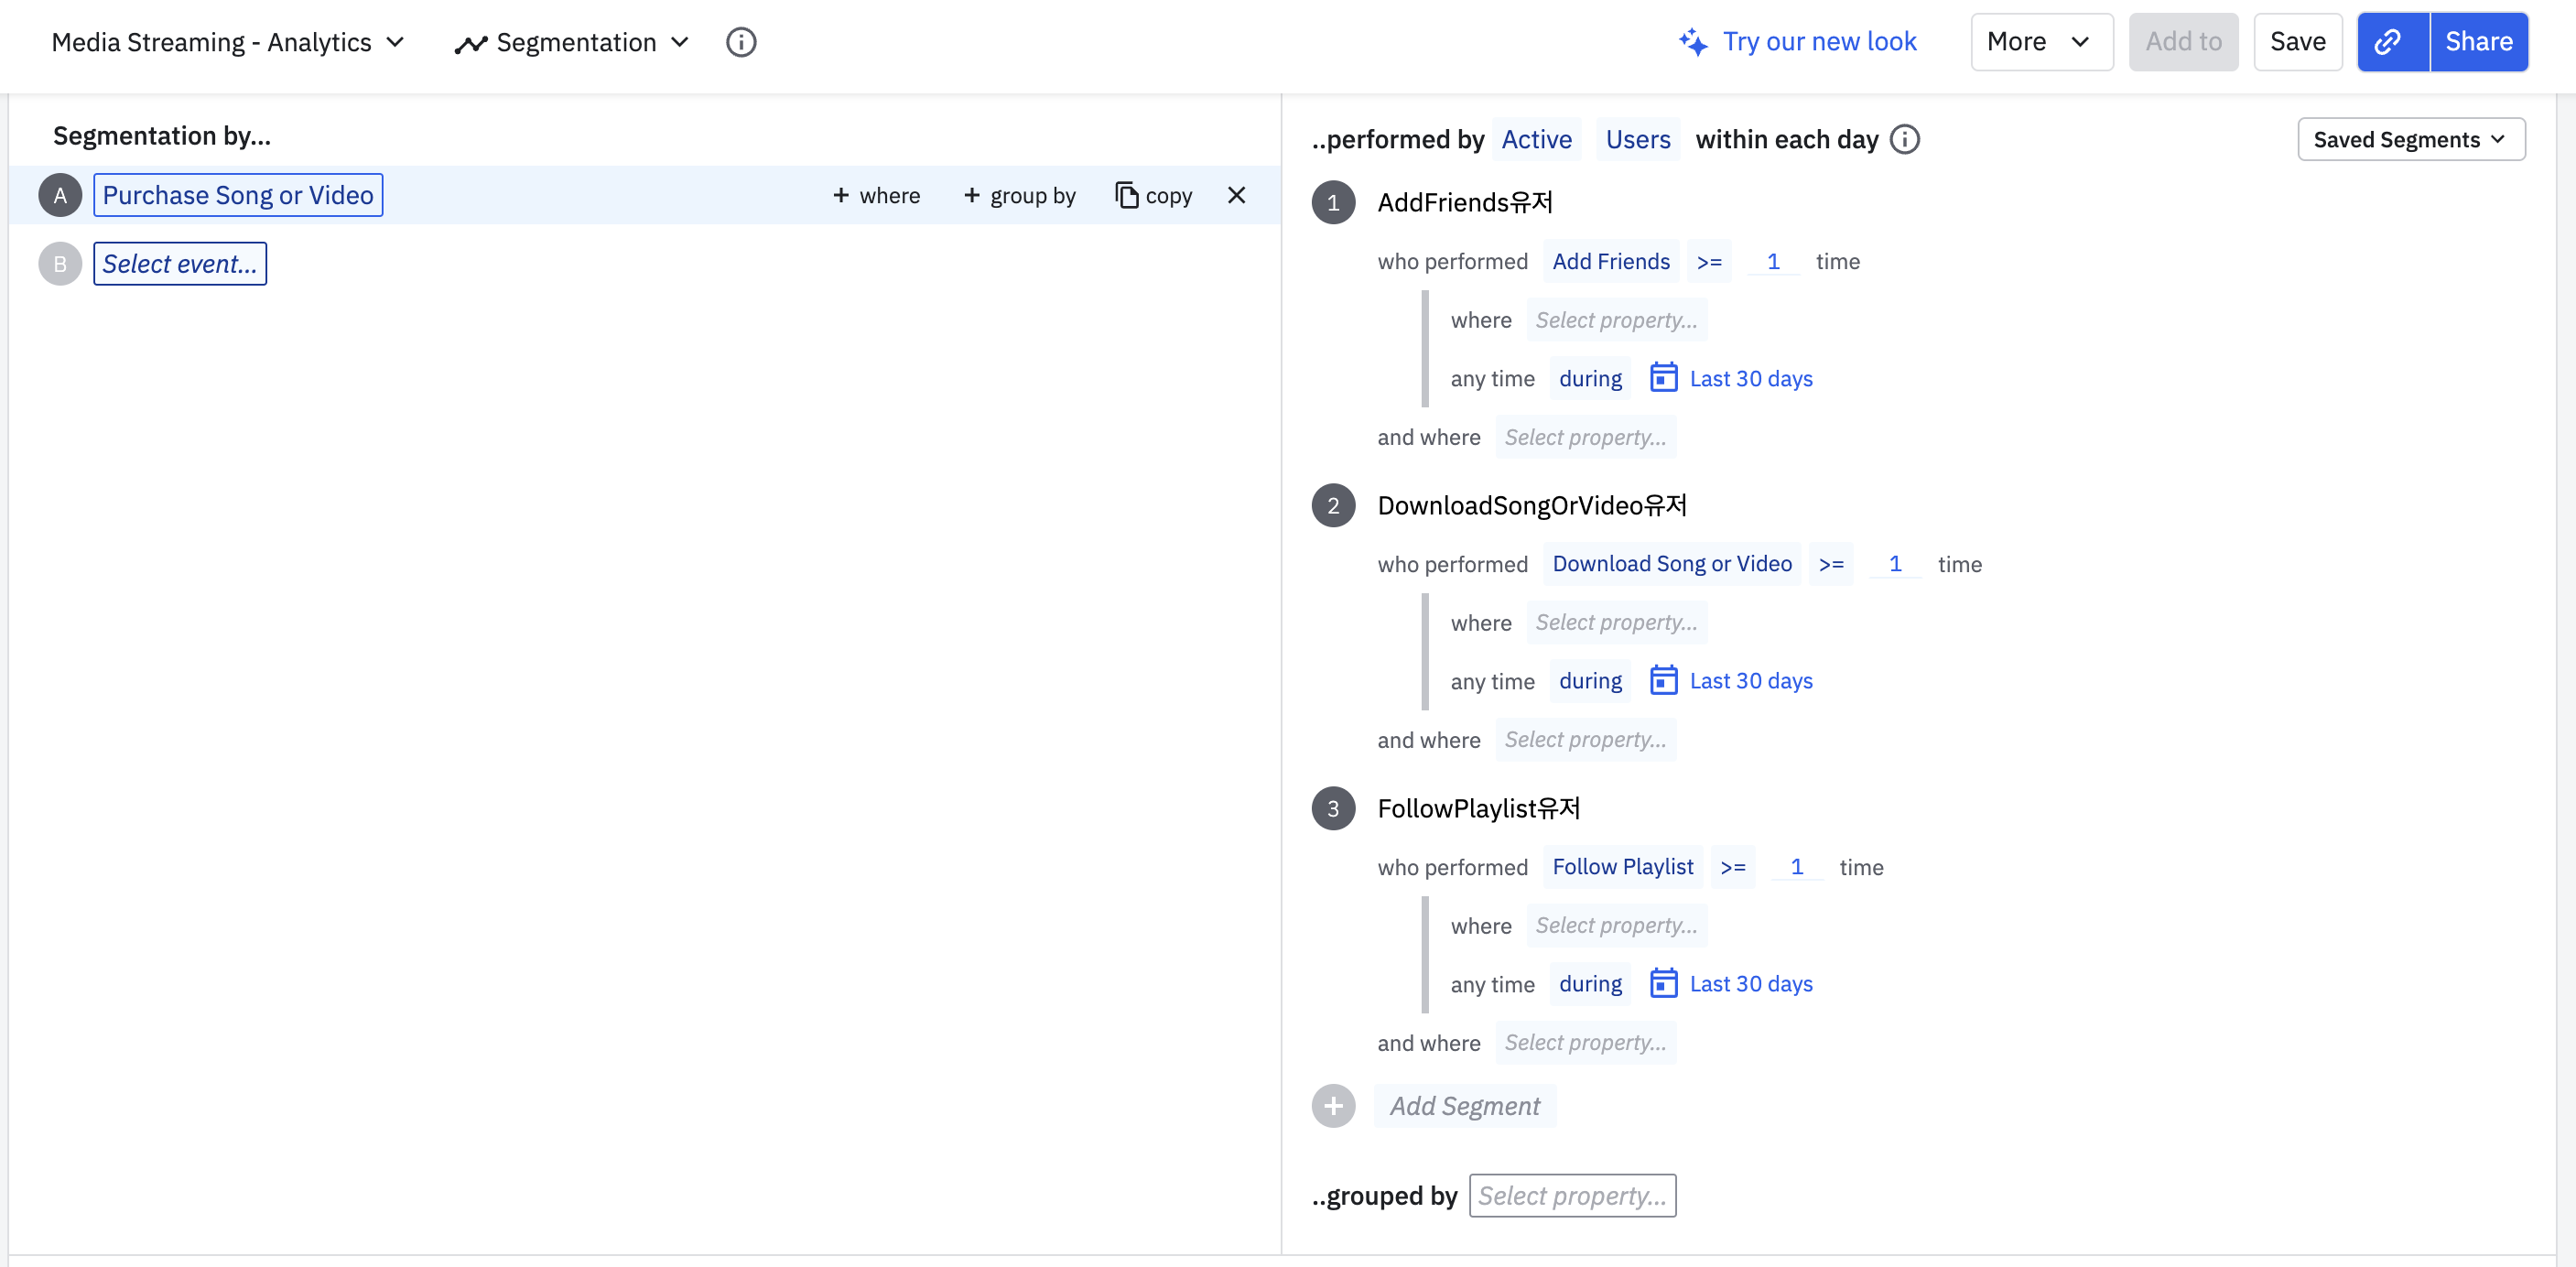Open calendar for Add Friends date range
Viewport: 2576px width, 1267px height.
tap(1663, 378)
